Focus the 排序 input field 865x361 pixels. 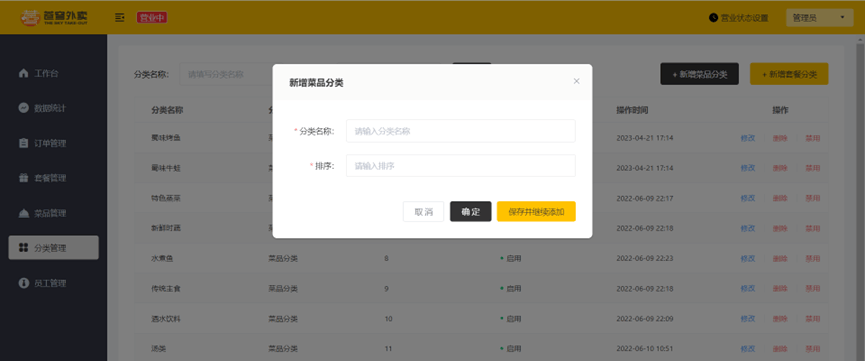click(x=461, y=166)
